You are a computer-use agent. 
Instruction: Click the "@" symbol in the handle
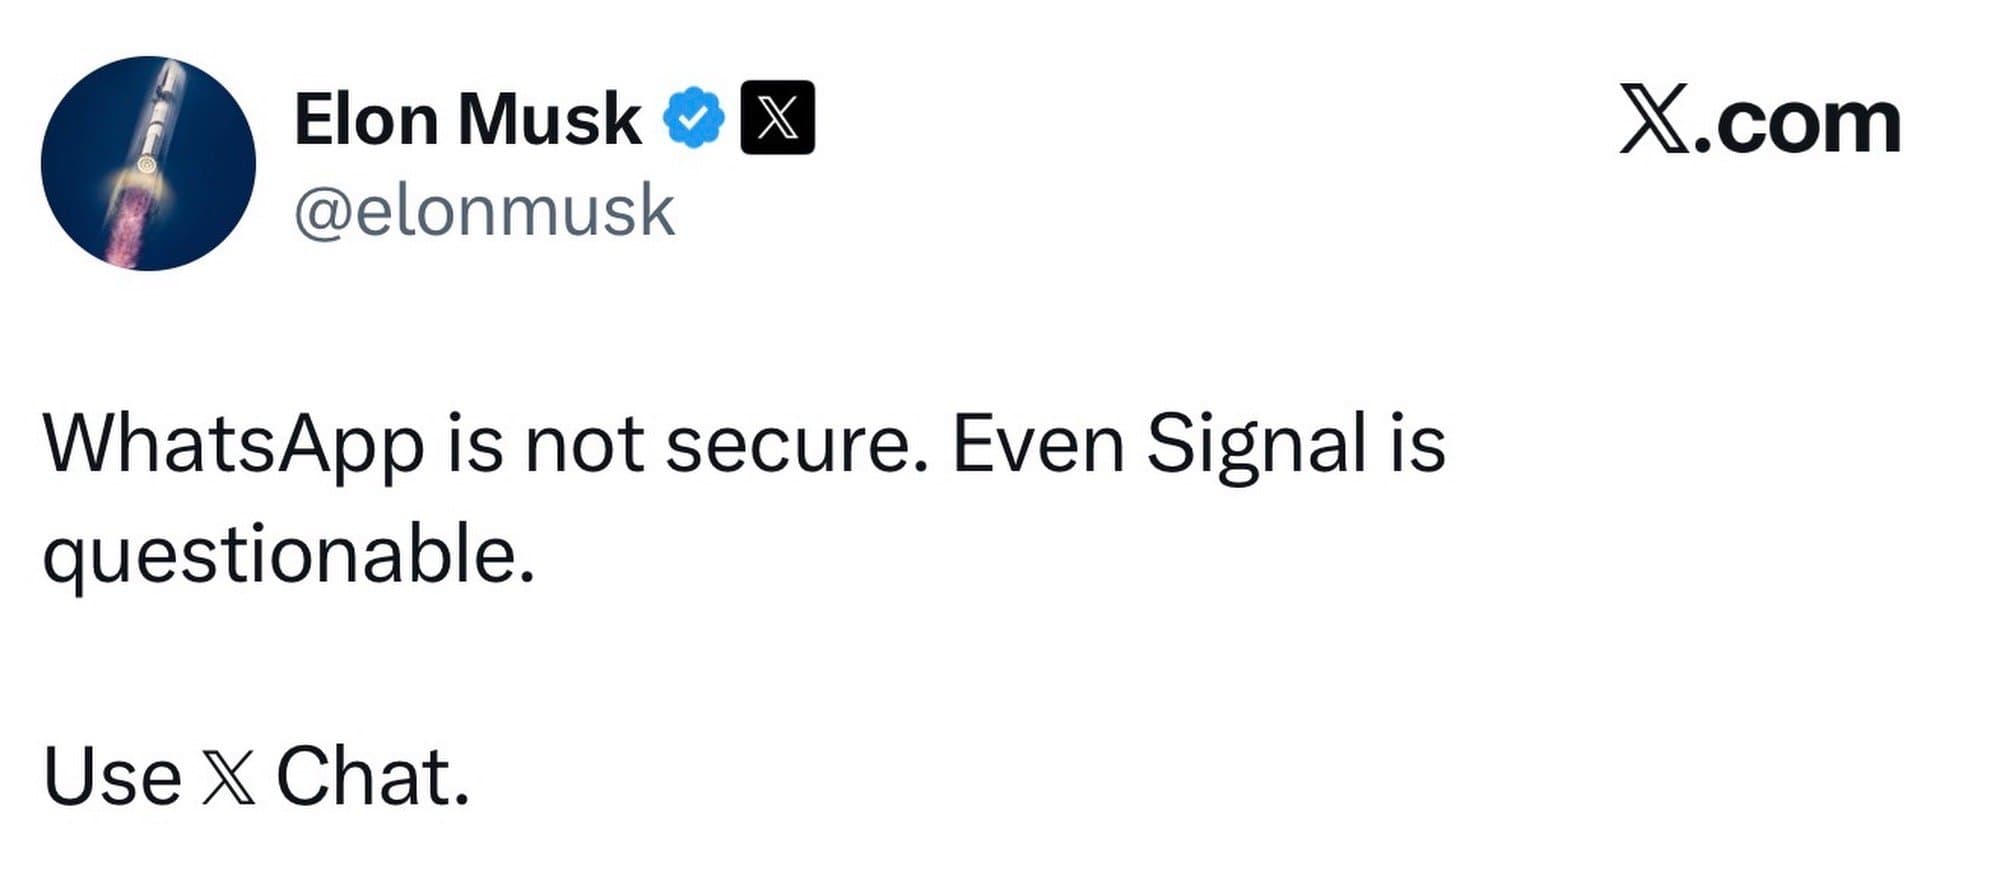coord(320,212)
